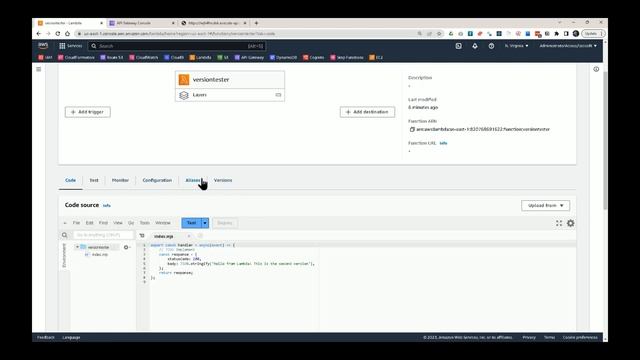
Task: Collapse the versiontester folder in file tree
Action: pyautogui.click(x=77, y=247)
